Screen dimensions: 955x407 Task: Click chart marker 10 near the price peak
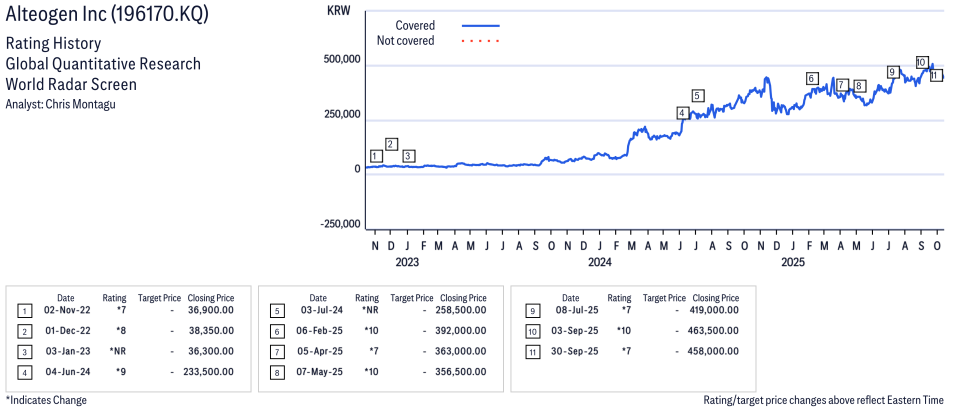pos(921,62)
